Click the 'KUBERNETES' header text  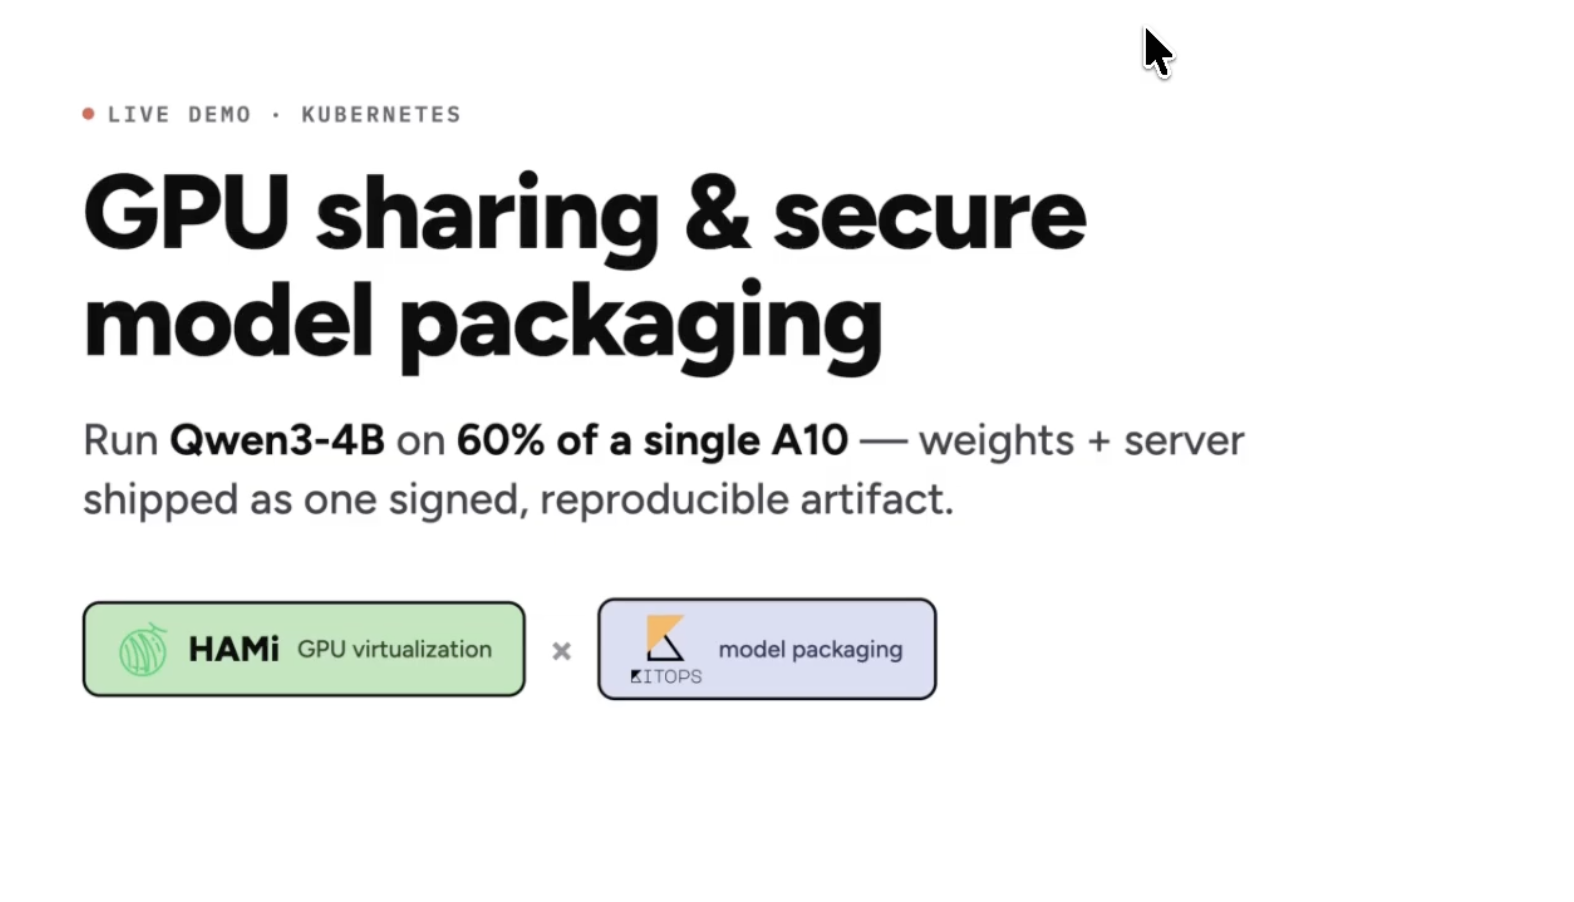[x=381, y=115]
